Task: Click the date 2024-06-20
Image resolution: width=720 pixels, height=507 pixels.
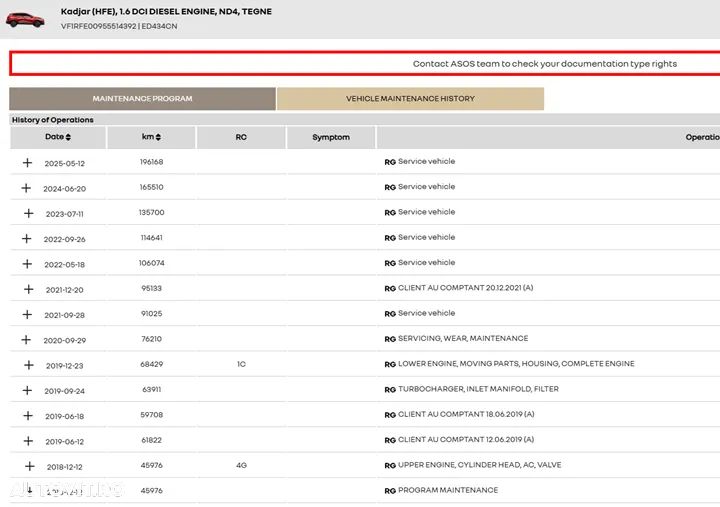Action: pos(65,189)
